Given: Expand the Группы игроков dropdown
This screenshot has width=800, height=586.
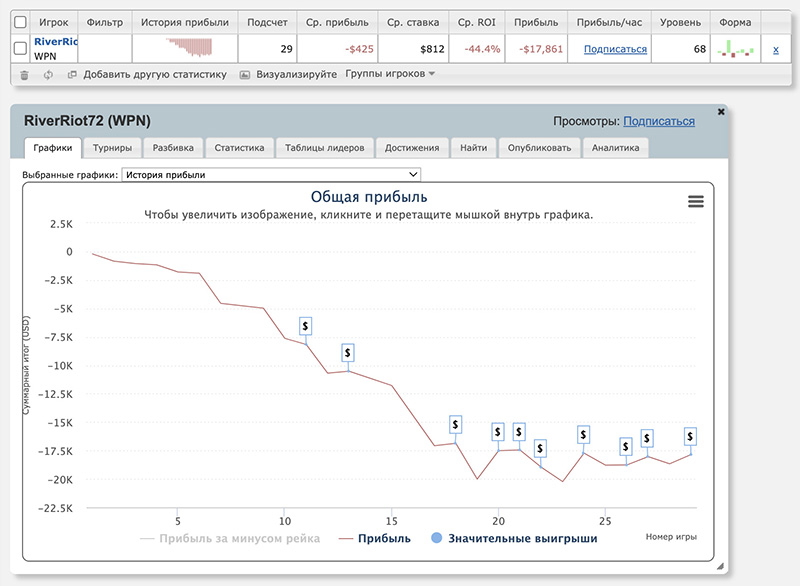Looking at the screenshot, I should click(x=390, y=74).
